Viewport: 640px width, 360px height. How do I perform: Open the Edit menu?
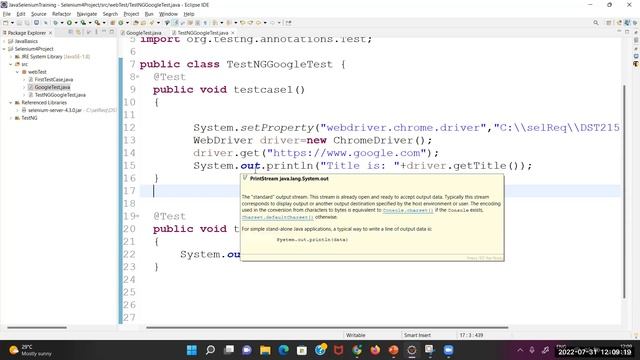(21, 14)
